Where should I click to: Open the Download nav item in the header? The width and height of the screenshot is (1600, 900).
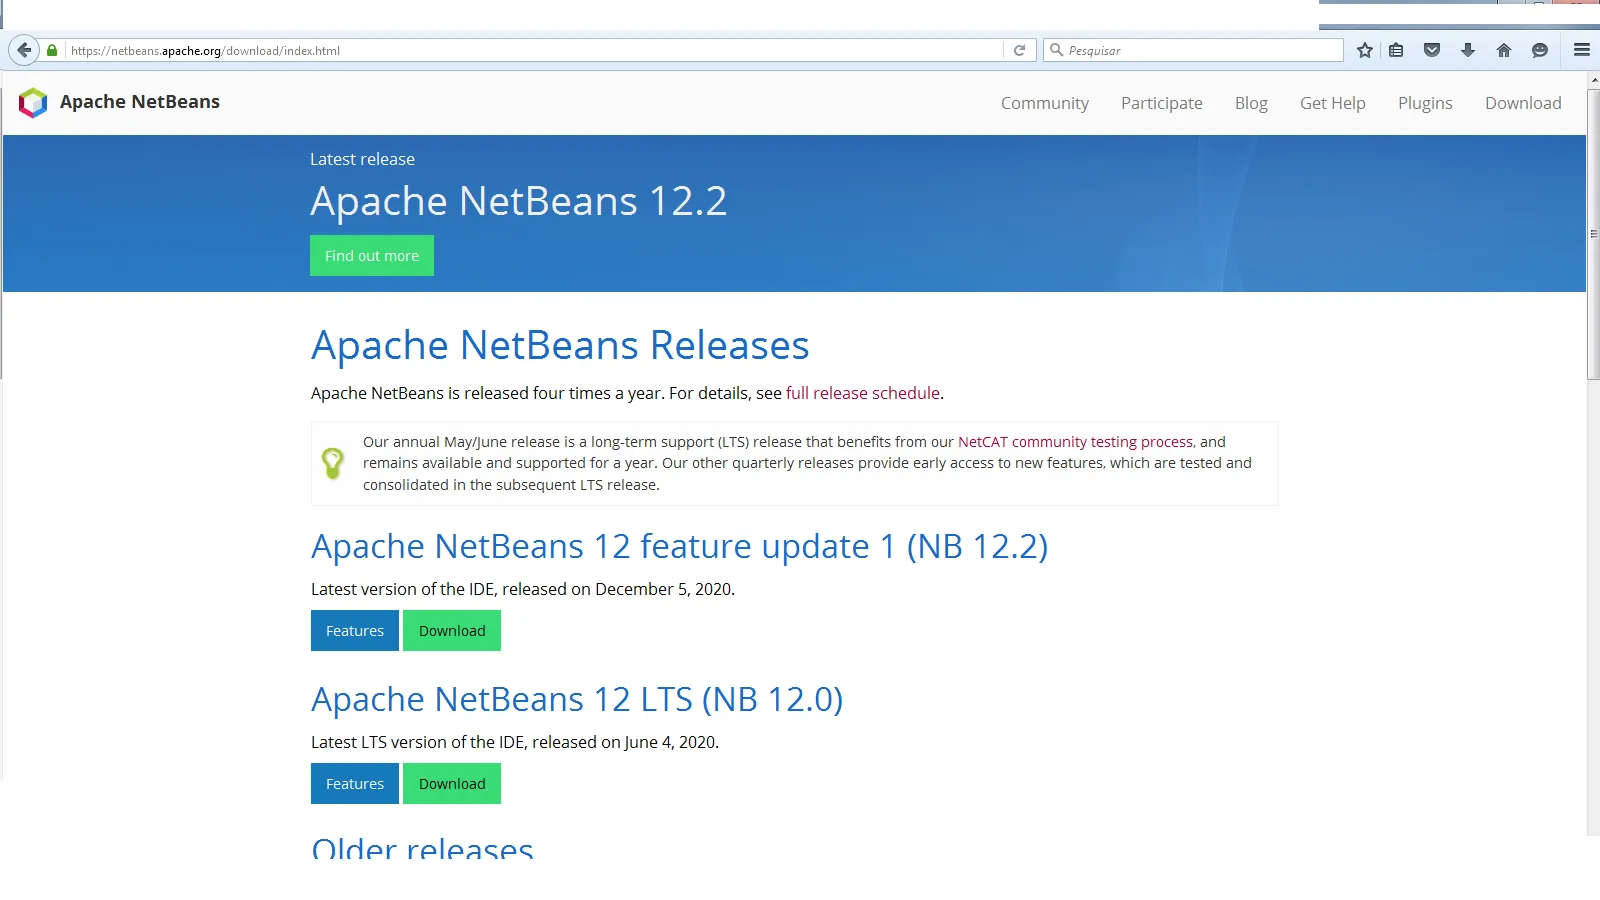click(1523, 103)
